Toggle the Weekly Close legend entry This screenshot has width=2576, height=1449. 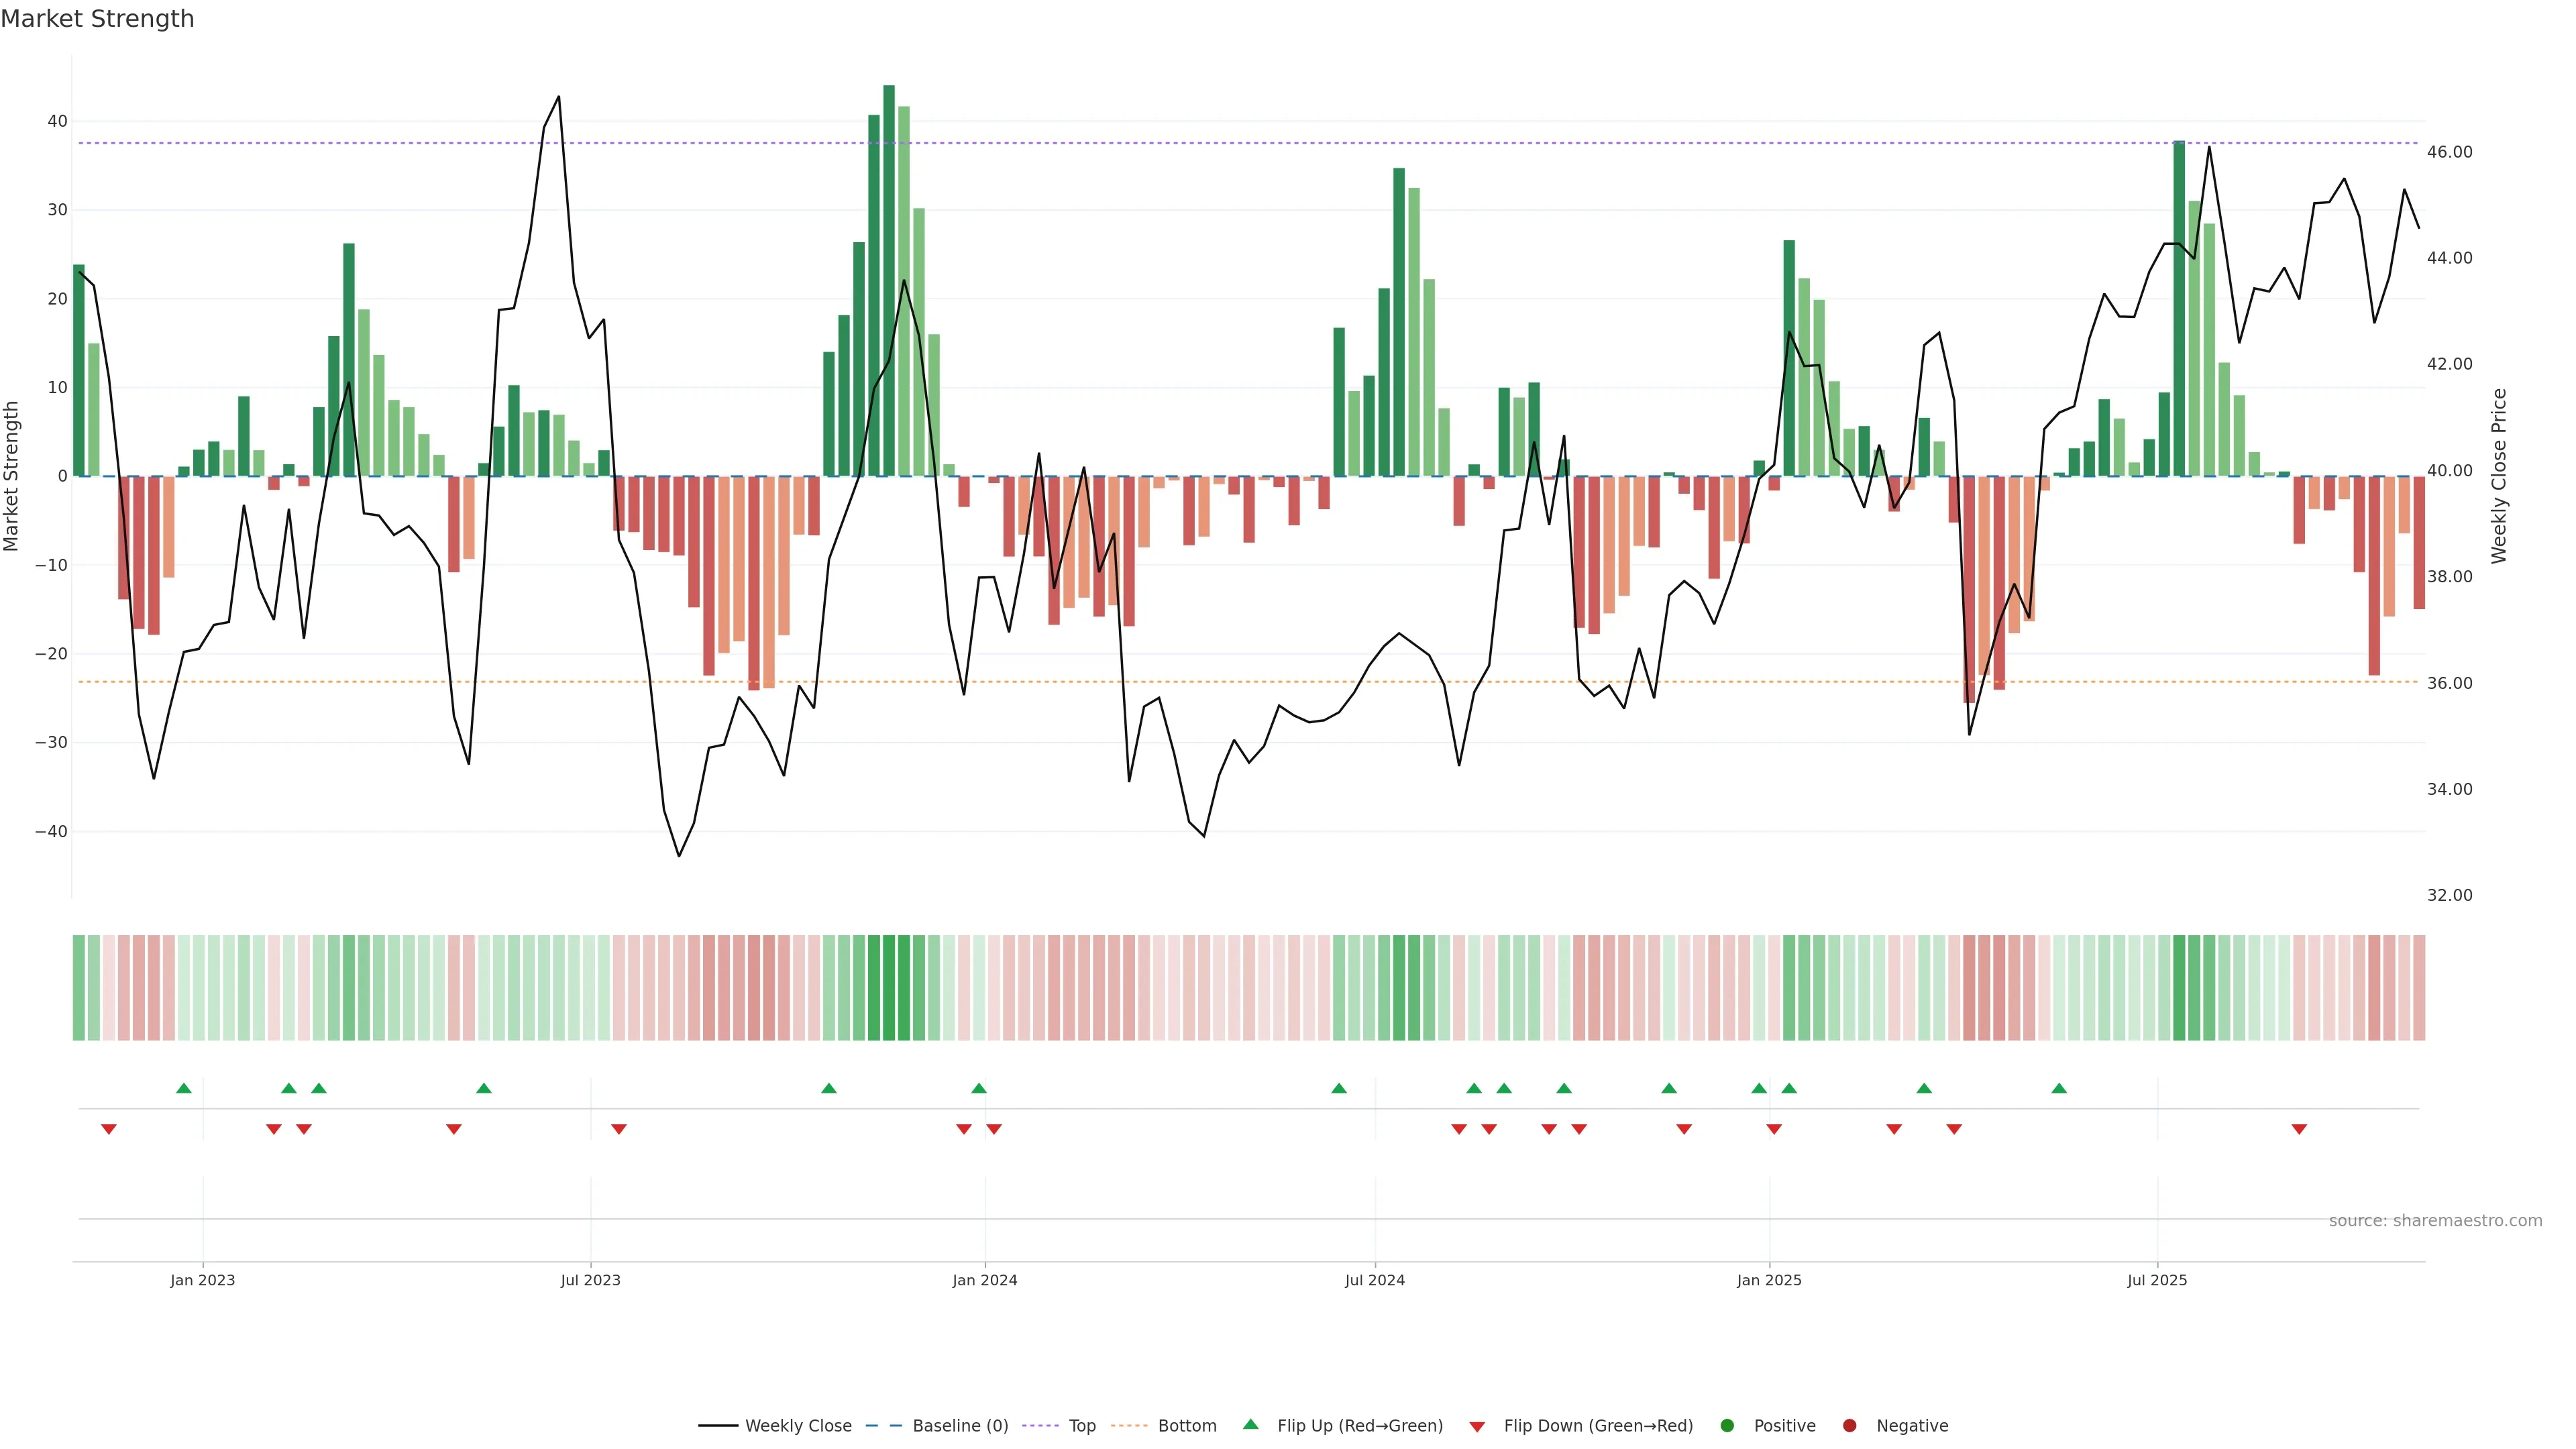click(x=775, y=1426)
